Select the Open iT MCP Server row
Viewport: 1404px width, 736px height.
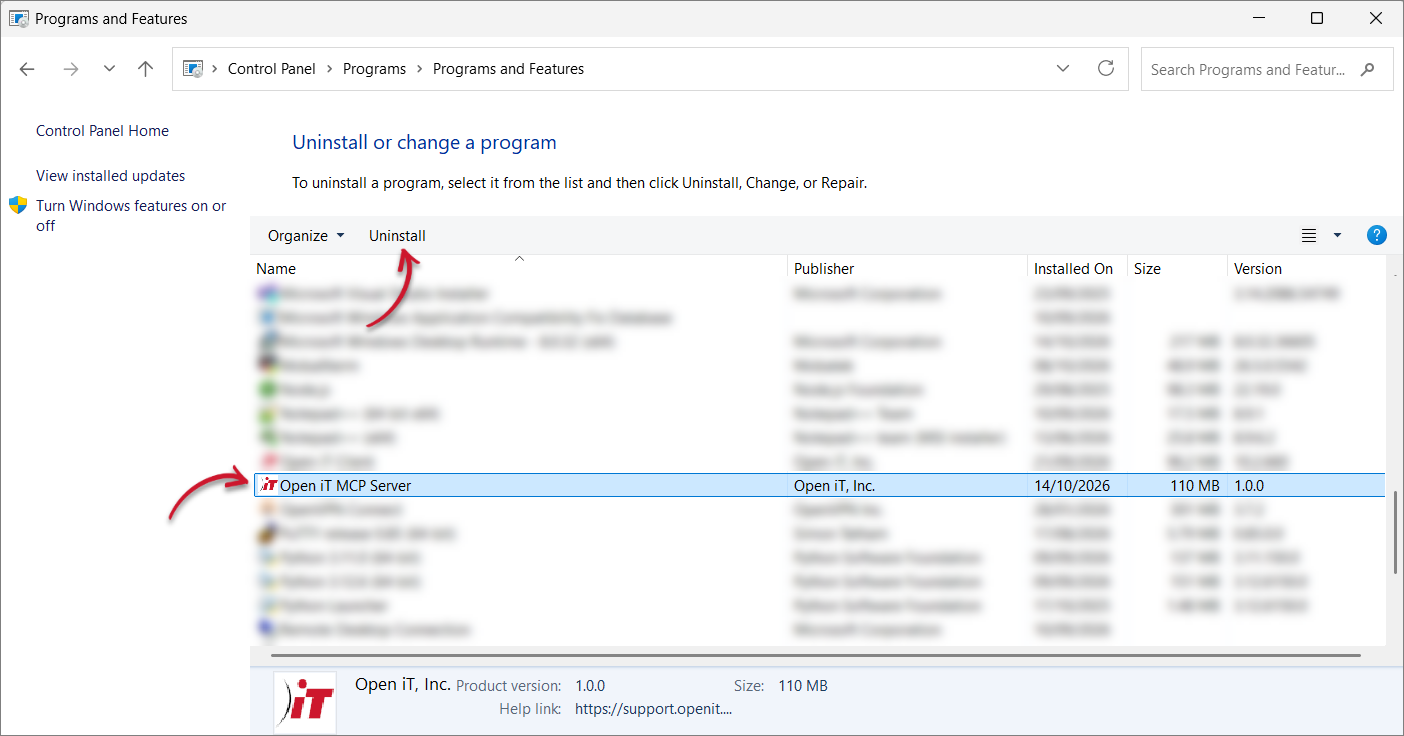click(819, 485)
